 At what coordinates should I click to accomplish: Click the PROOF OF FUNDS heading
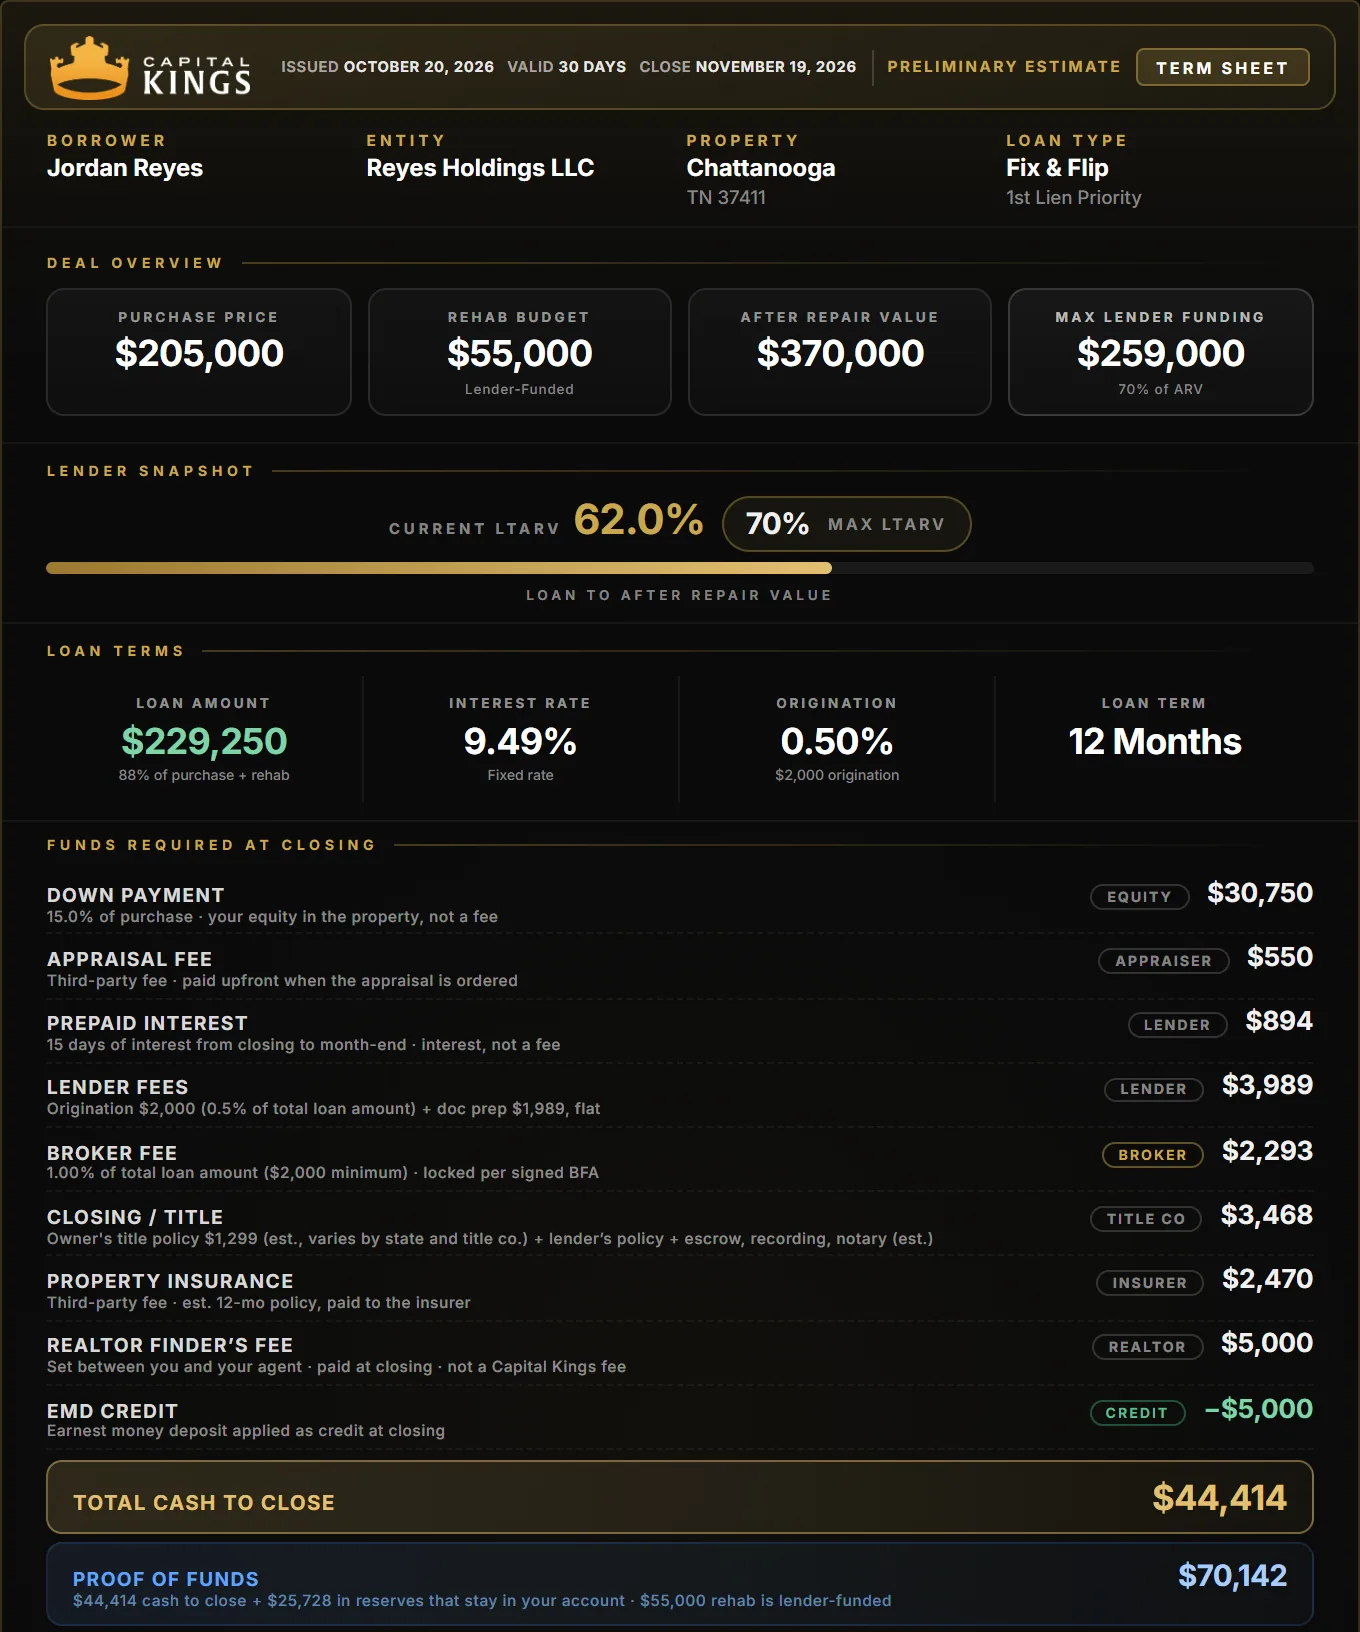[x=166, y=1579]
